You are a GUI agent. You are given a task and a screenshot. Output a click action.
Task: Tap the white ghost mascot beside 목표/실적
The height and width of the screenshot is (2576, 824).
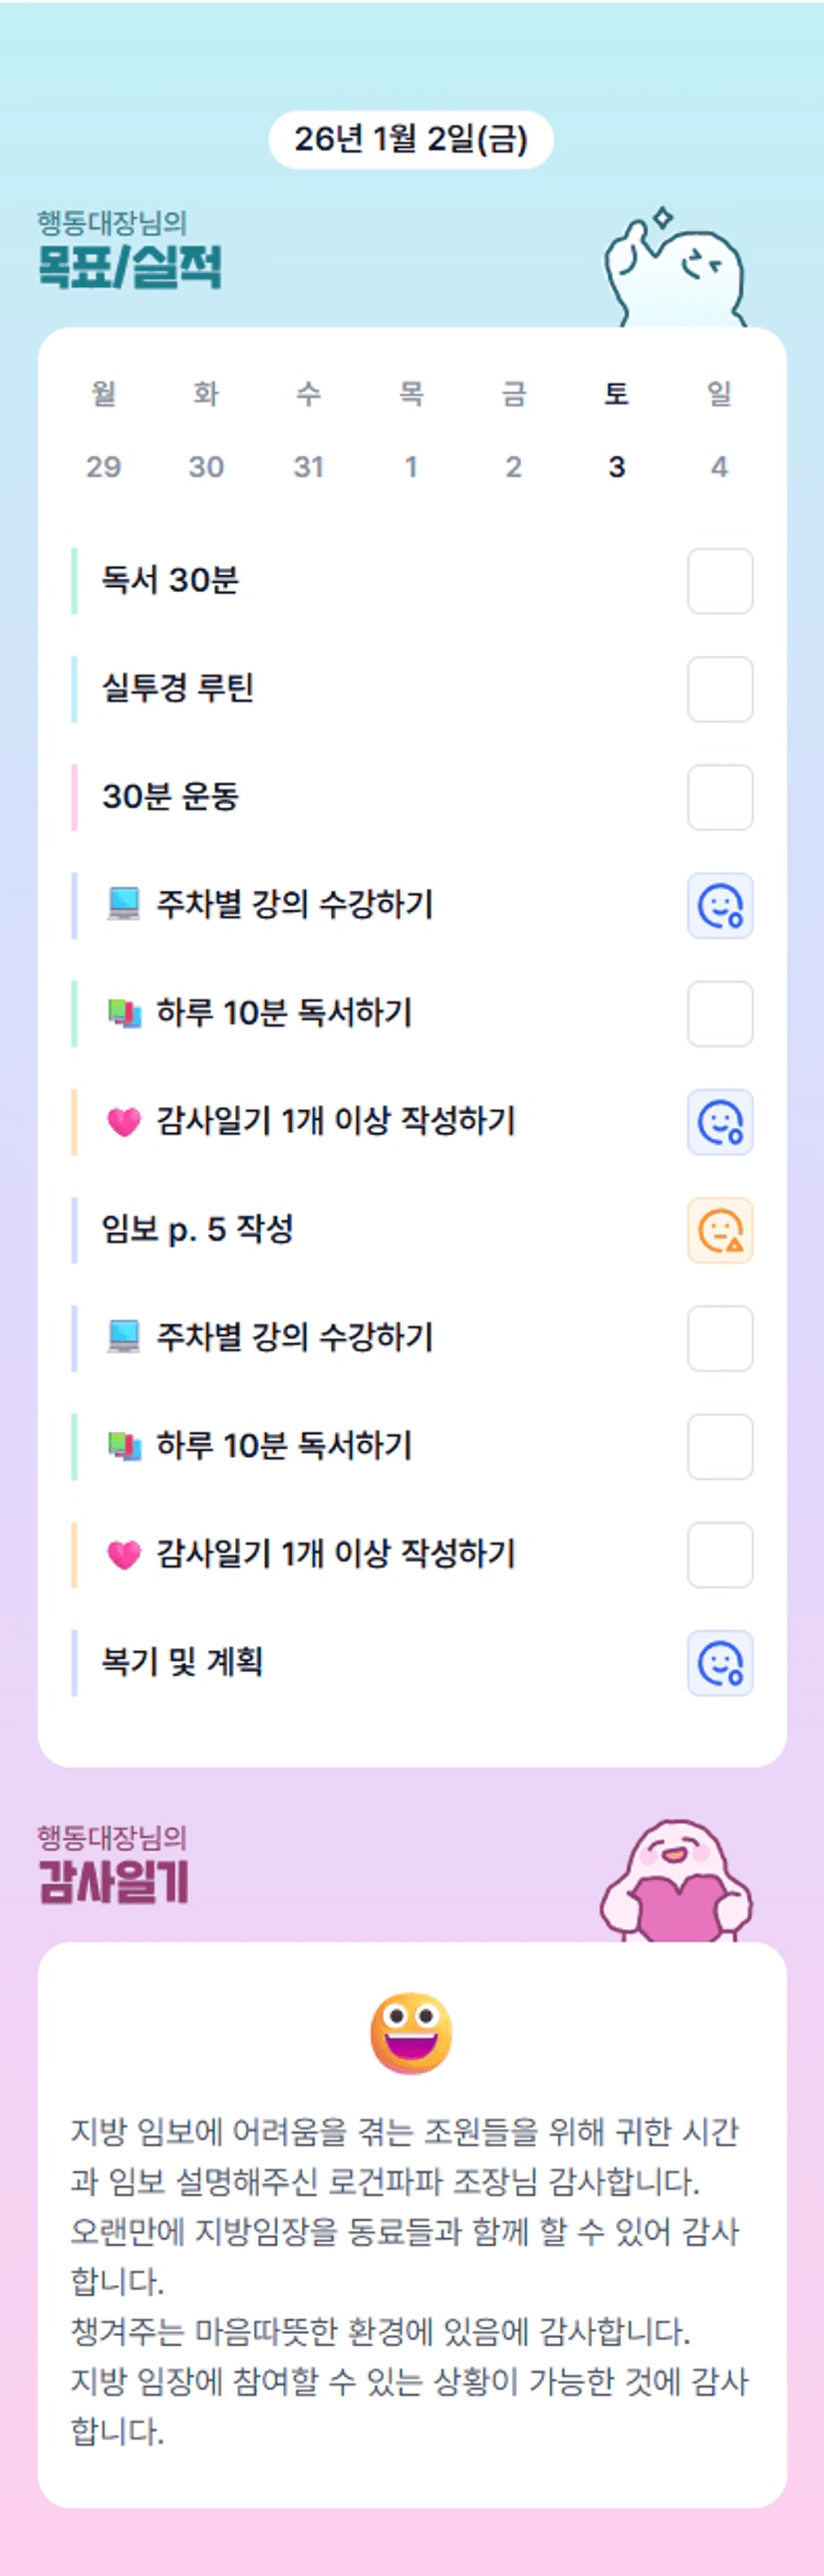coord(675,270)
